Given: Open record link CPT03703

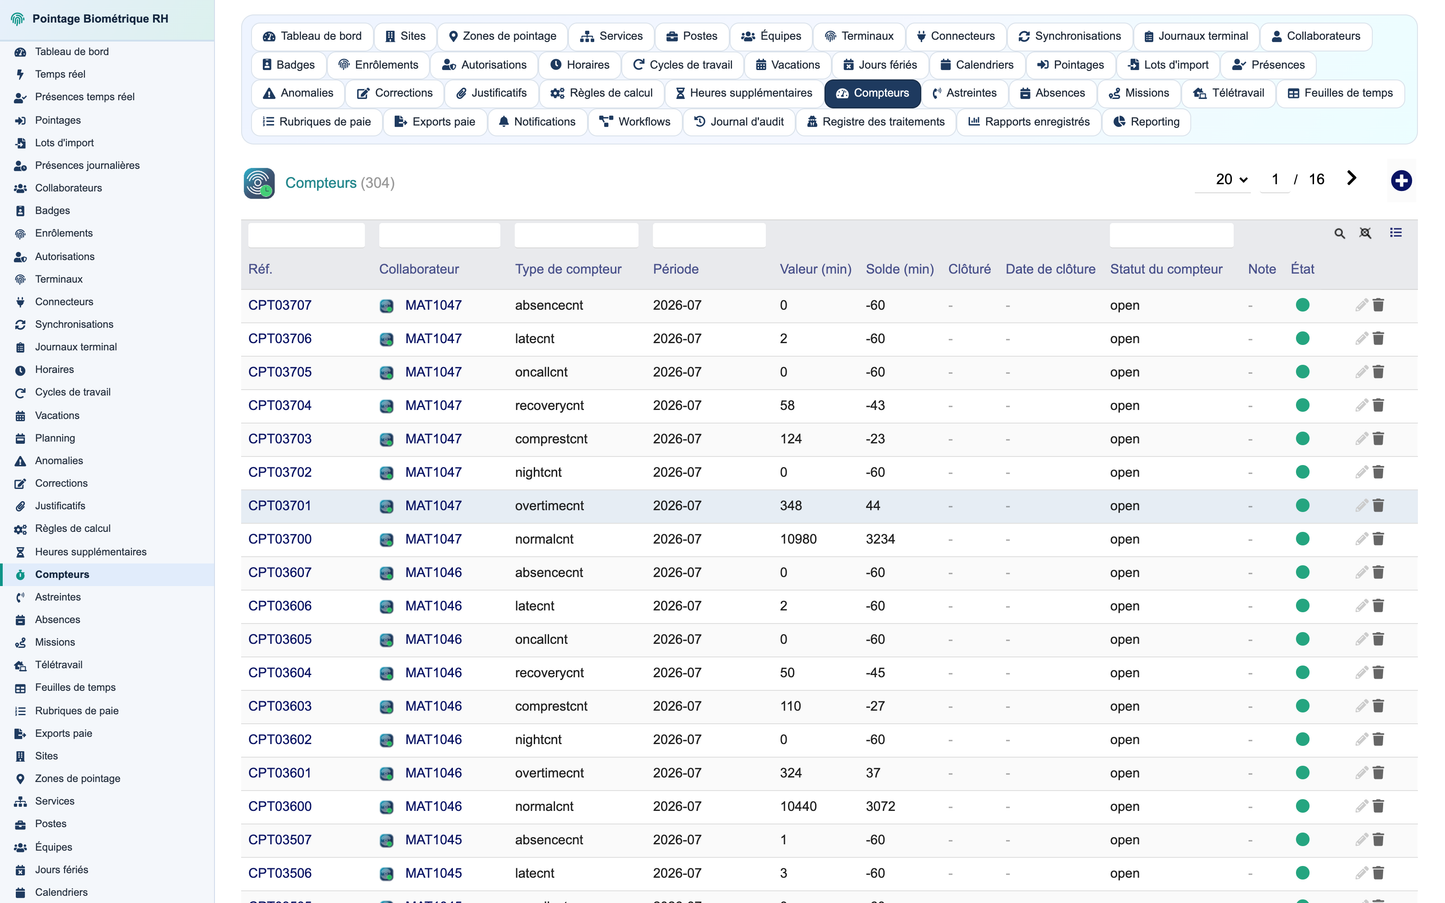Looking at the screenshot, I should (x=280, y=439).
